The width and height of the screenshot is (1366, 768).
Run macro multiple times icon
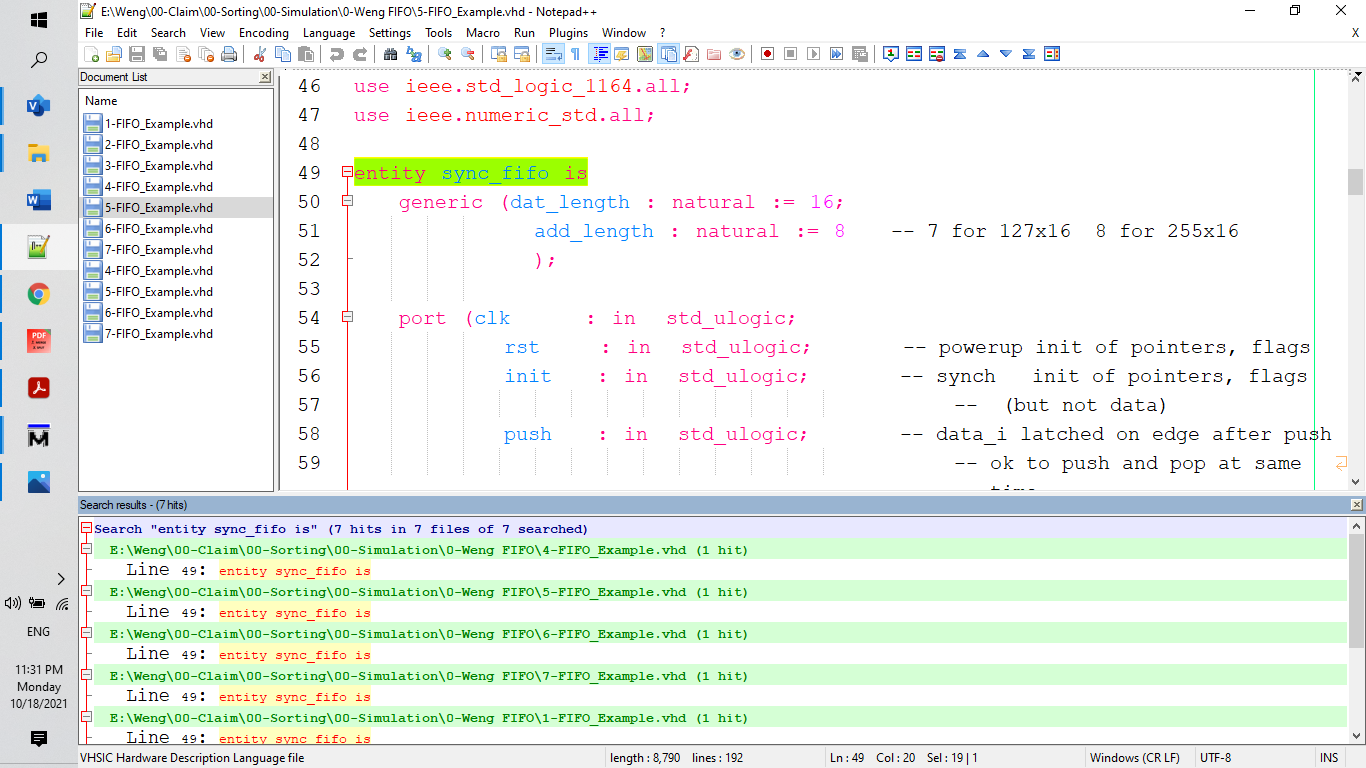pos(836,54)
